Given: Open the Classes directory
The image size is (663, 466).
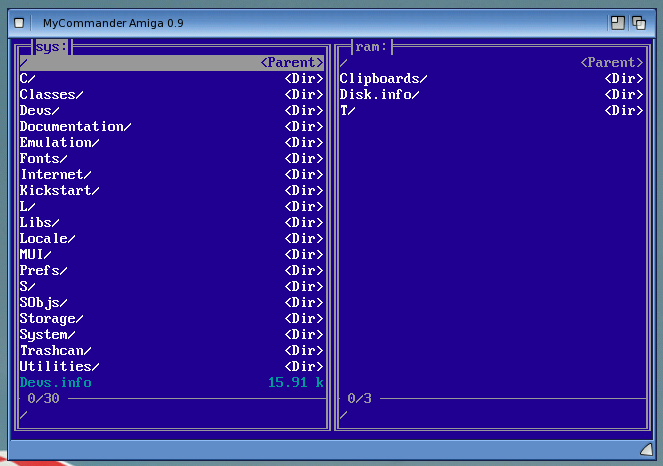Looking at the screenshot, I should pyautogui.click(x=52, y=95).
